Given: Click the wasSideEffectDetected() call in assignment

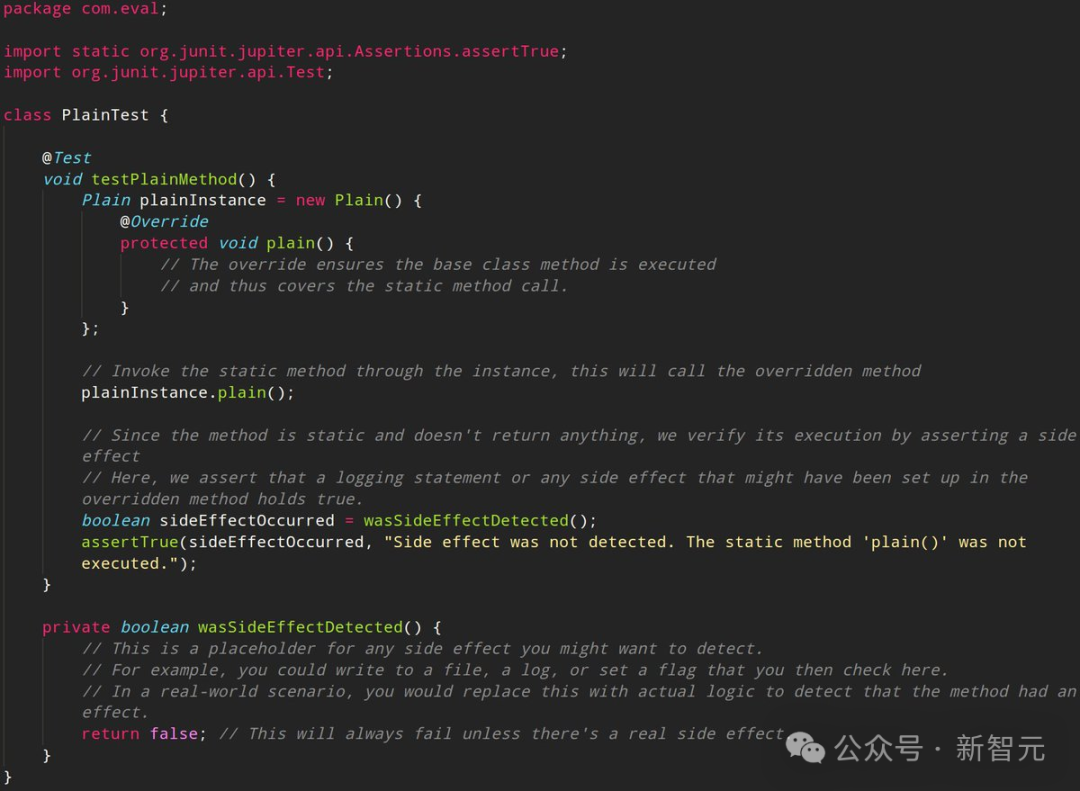Looking at the screenshot, I should coord(479,520).
